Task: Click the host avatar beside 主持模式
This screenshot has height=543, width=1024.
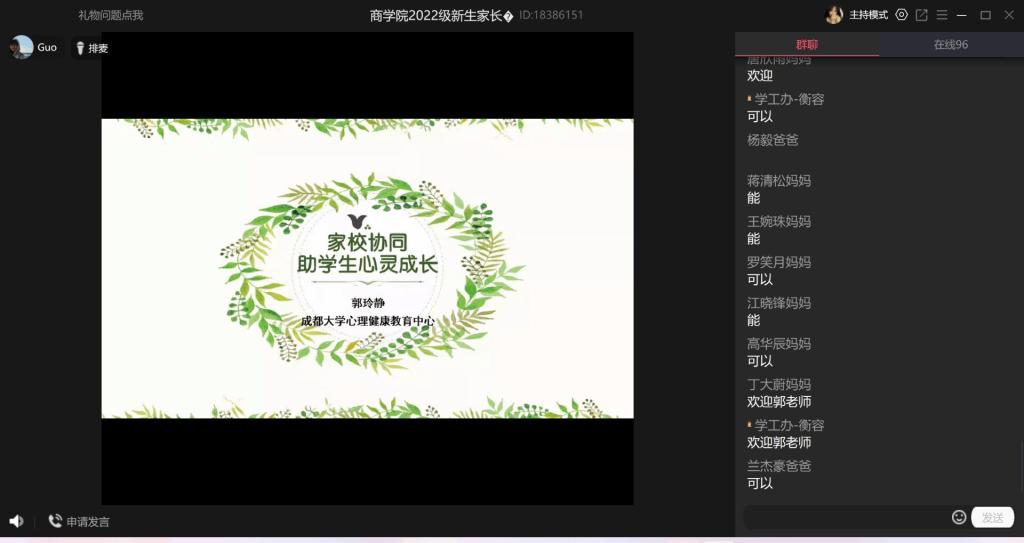Action: coord(834,14)
